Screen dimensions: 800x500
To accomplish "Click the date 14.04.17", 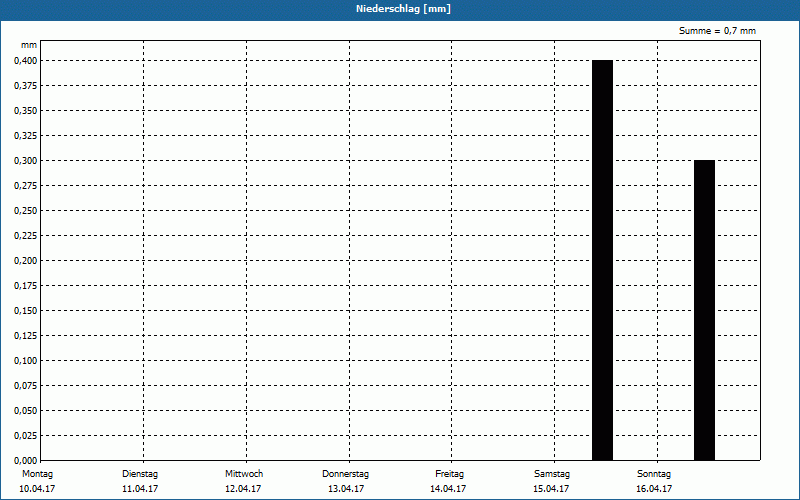I will (x=448, y=489).
